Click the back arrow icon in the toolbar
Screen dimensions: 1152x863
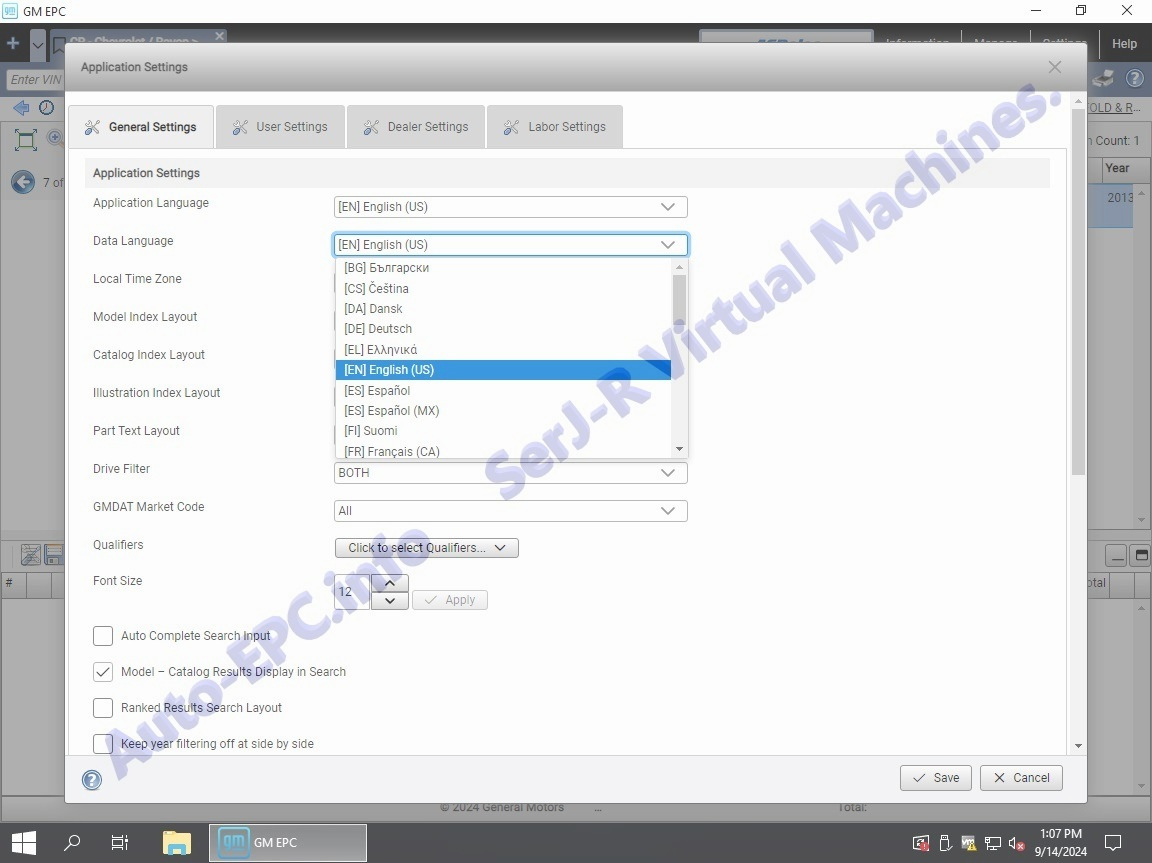21,108
